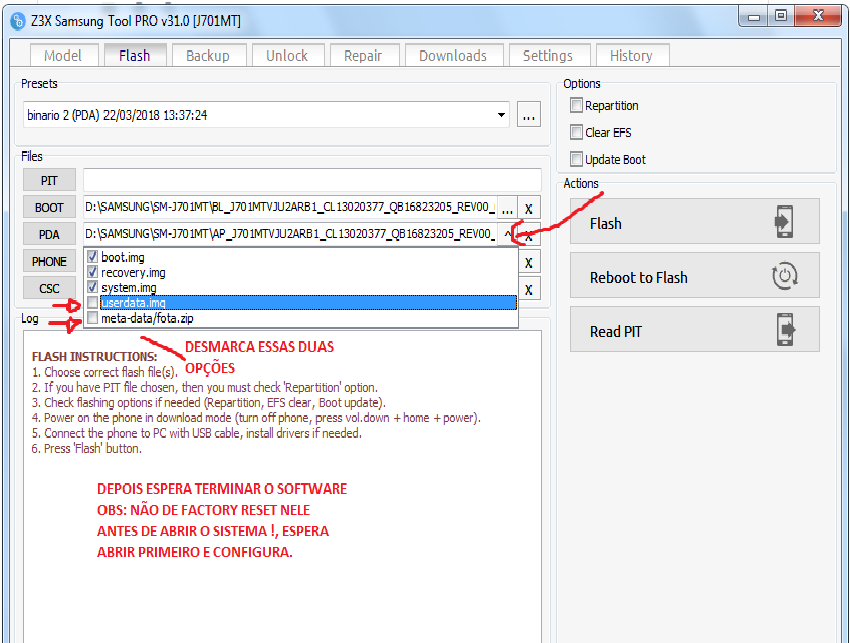Screen dimensions: 850x643
Task: Click the BOOT file path field
Action: click(x=290, y=208)
